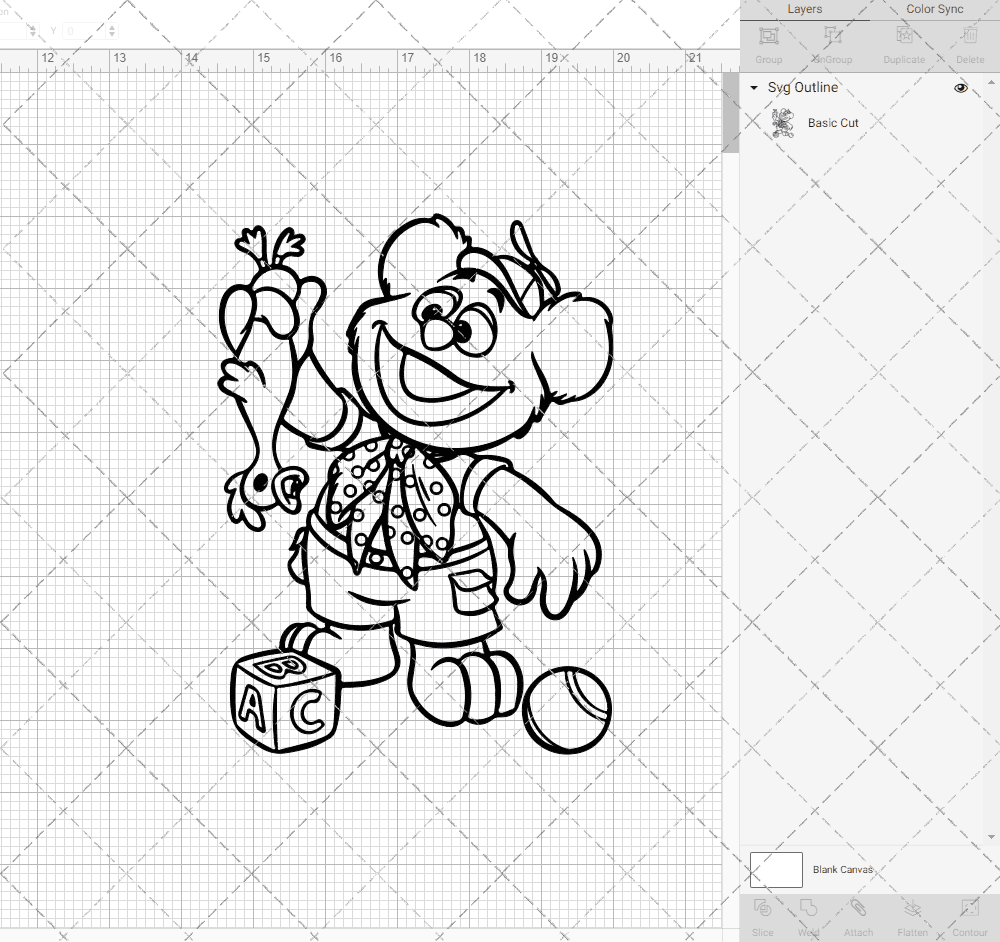1000x942 pixels.
Task: Select the bear drawing on the canvas
Action: [x=416, y=485]
